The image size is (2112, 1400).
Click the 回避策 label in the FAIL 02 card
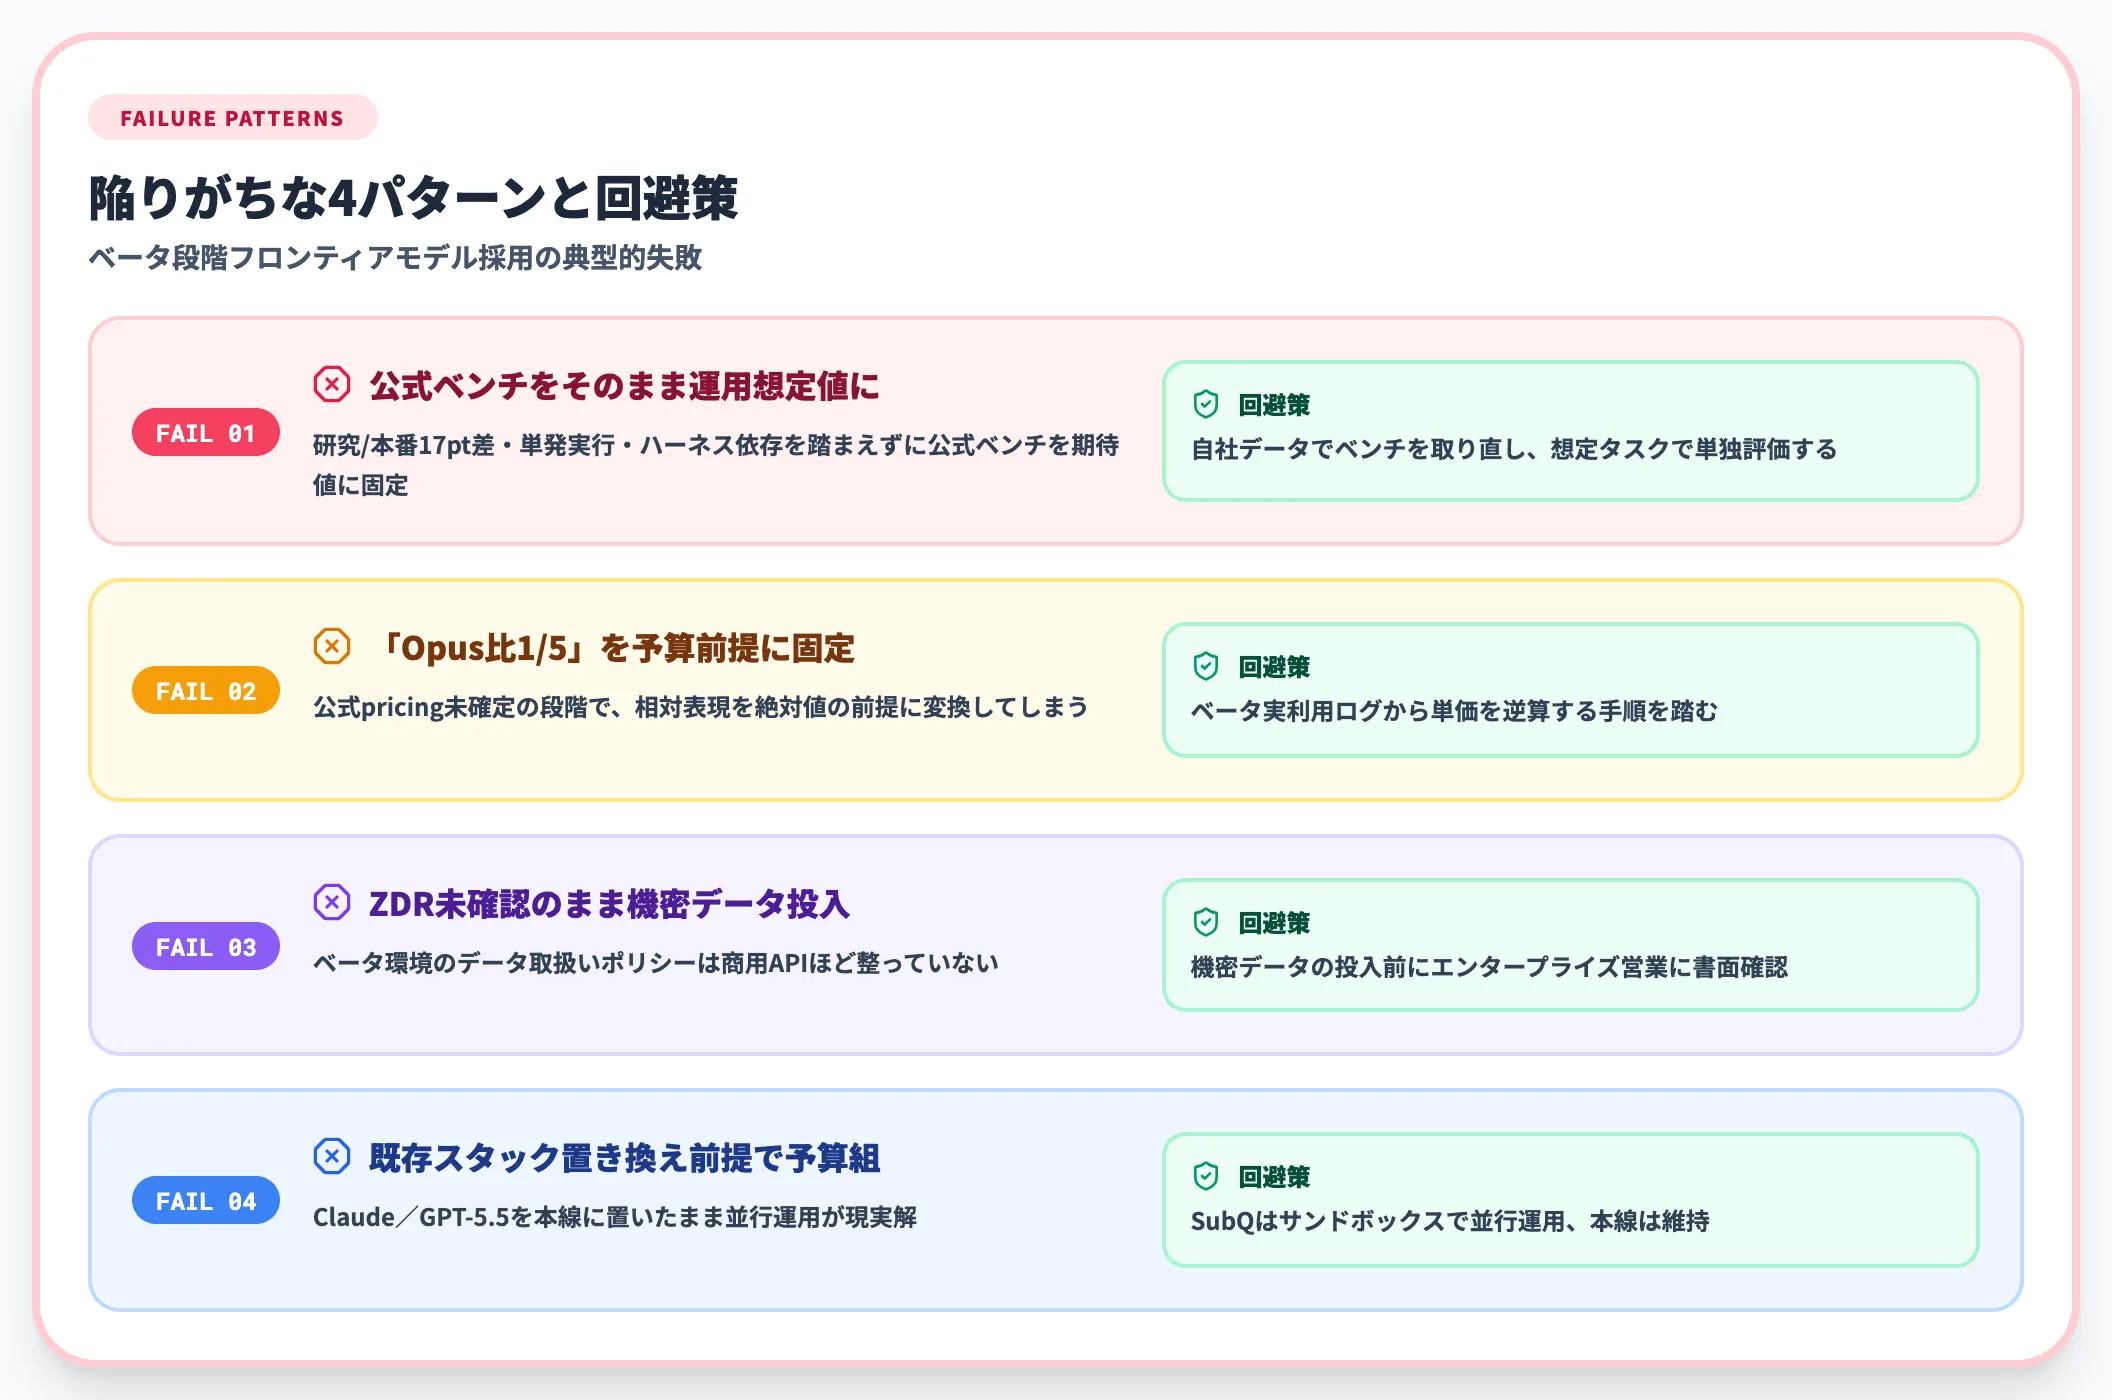(x=1274, y=666)
